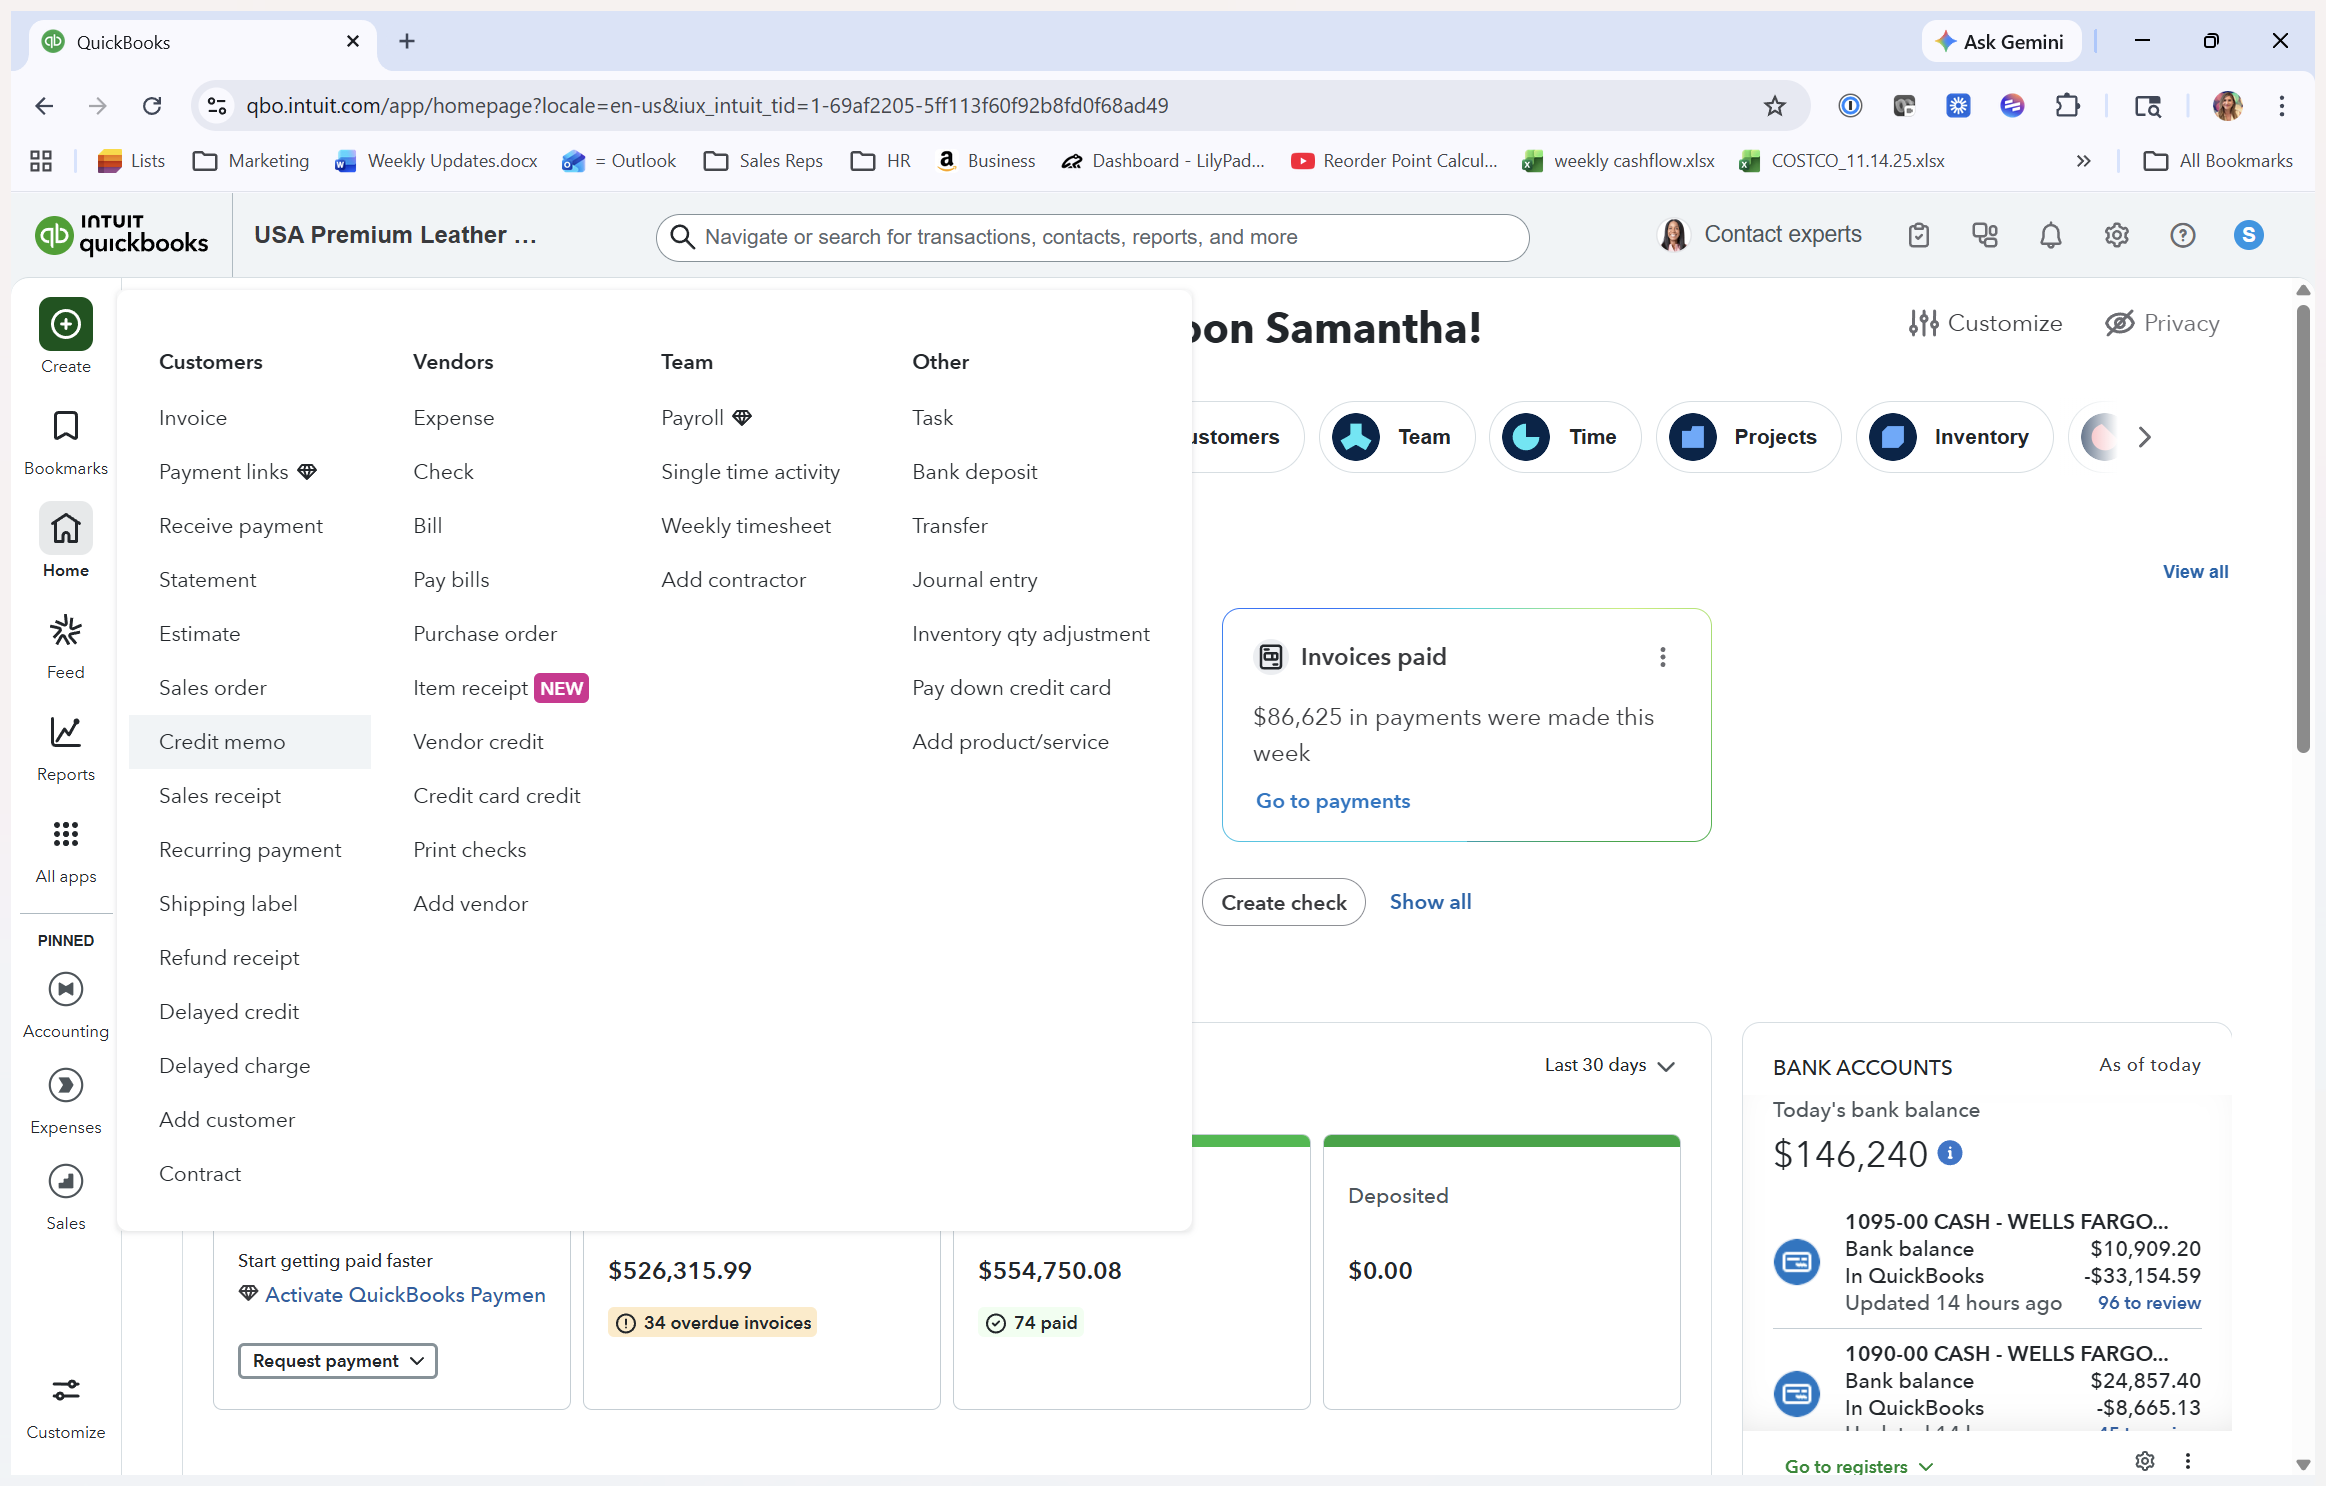Click the help question mark icon
The height and width of the screenshot is (1486, 2326).
point(2182,236)
